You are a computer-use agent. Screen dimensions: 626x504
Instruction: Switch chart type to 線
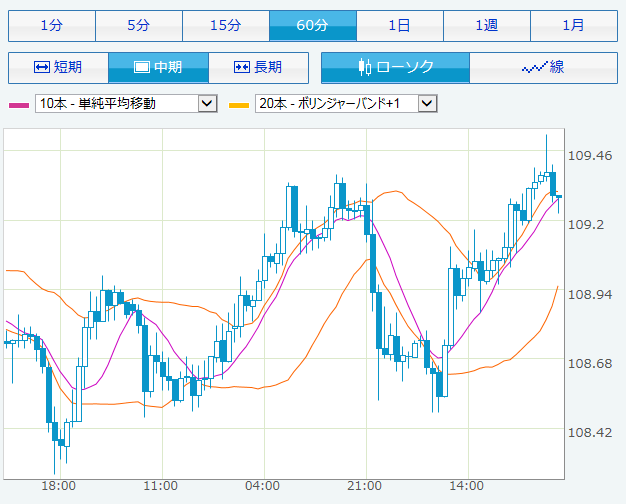coord(543,68)
